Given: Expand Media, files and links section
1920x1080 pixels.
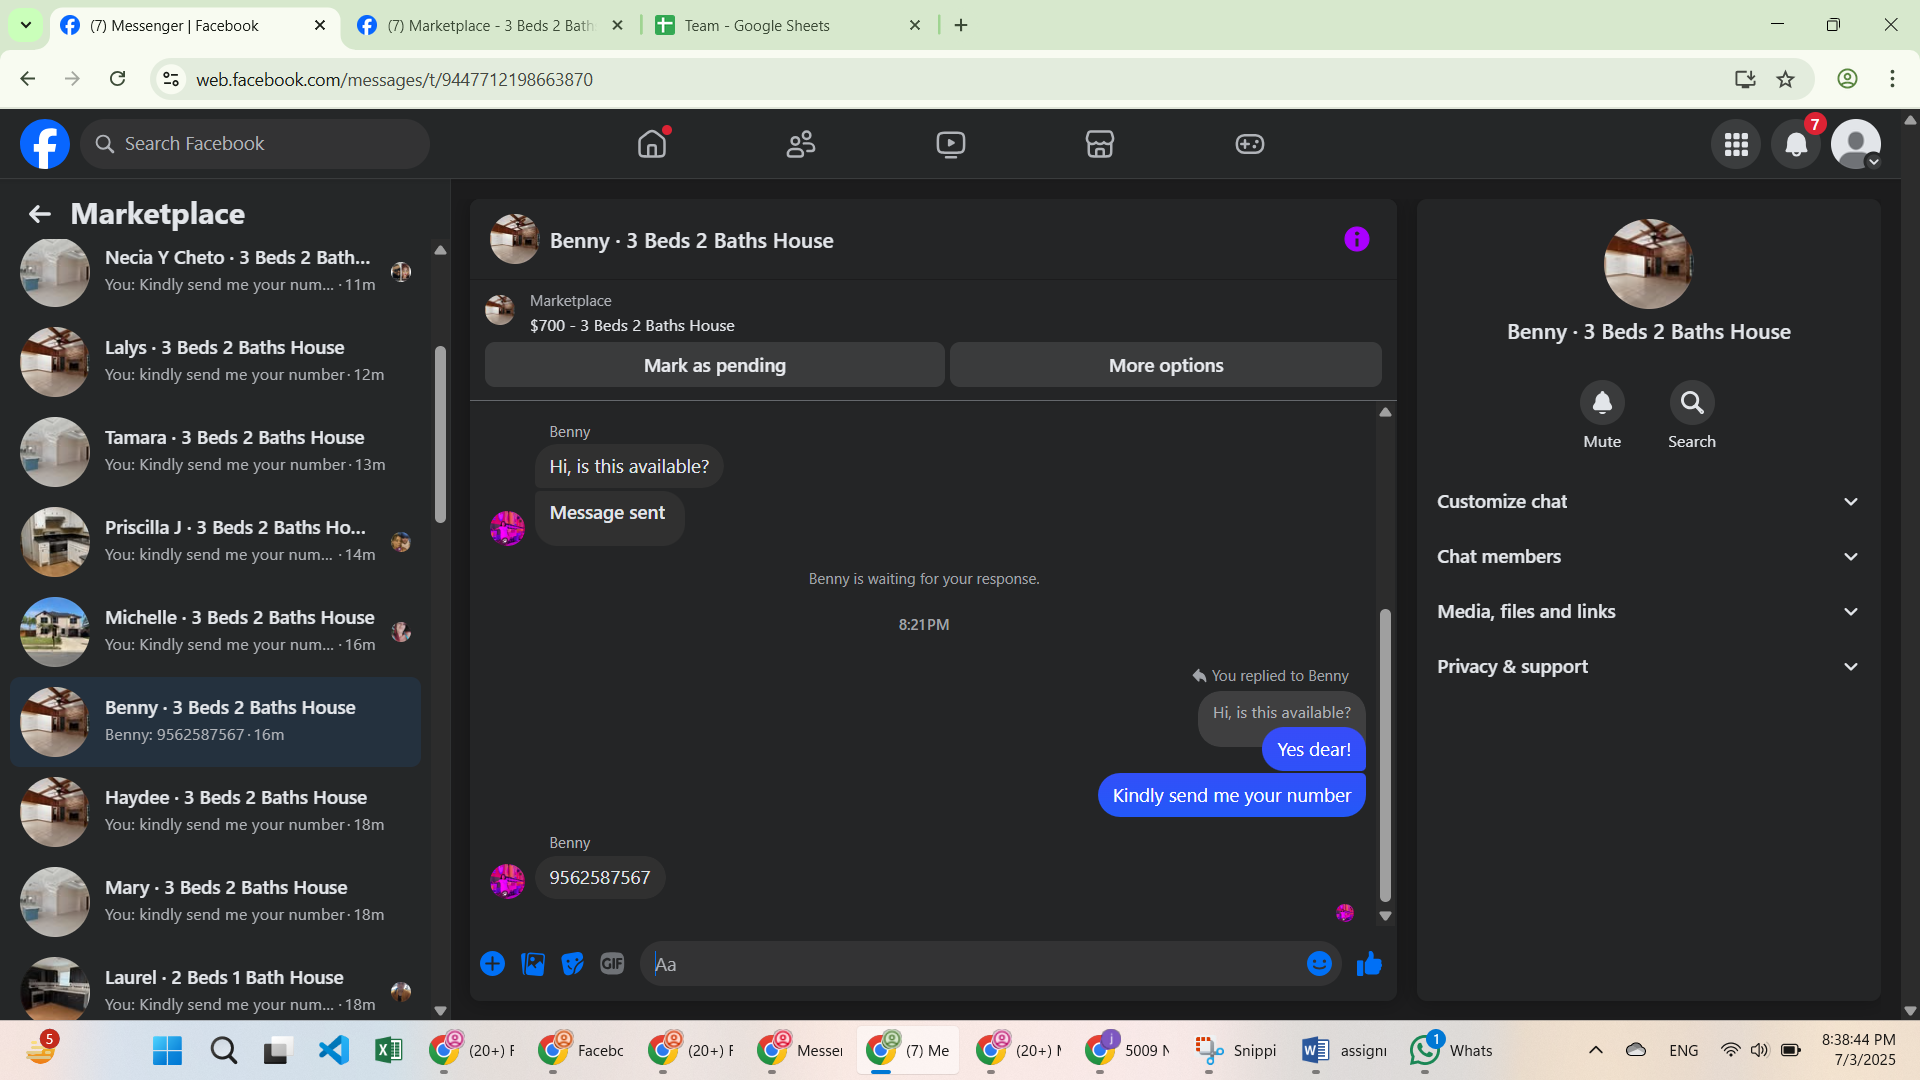Looking at the screenshot, I should (x=1648, y=612).
